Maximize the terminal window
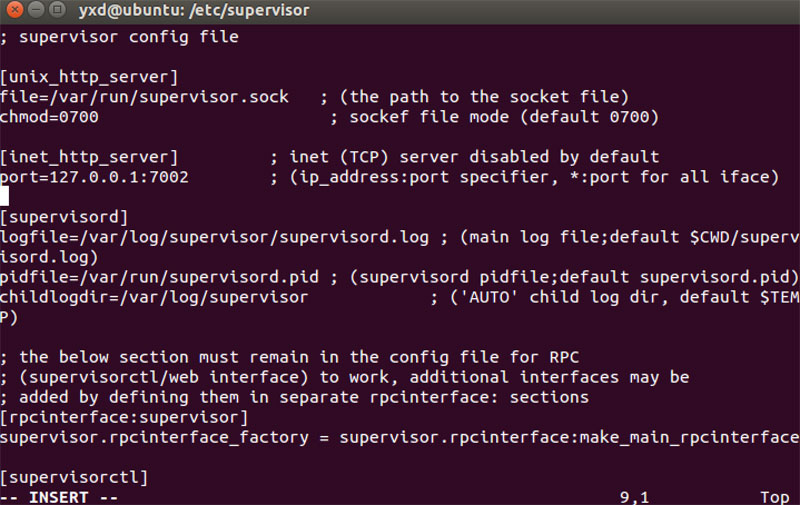Screen dimensions: 800x505 point(57,10)
